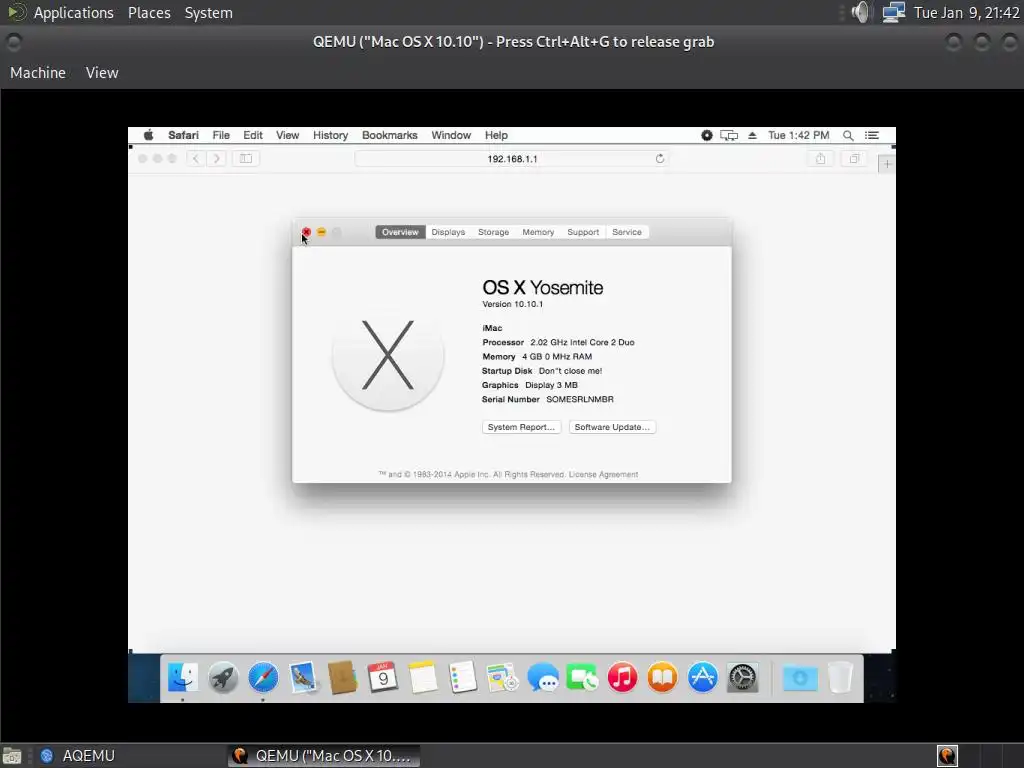1024x768 pixels.
Task: Click the round black menu bar icon
Action: pos(707,135)
